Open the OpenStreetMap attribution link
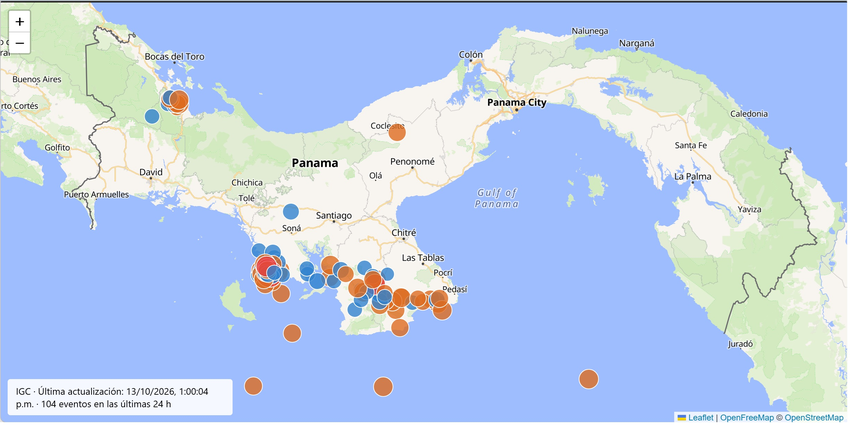Screen dimensions: 855x426 (x=816, y=418)
